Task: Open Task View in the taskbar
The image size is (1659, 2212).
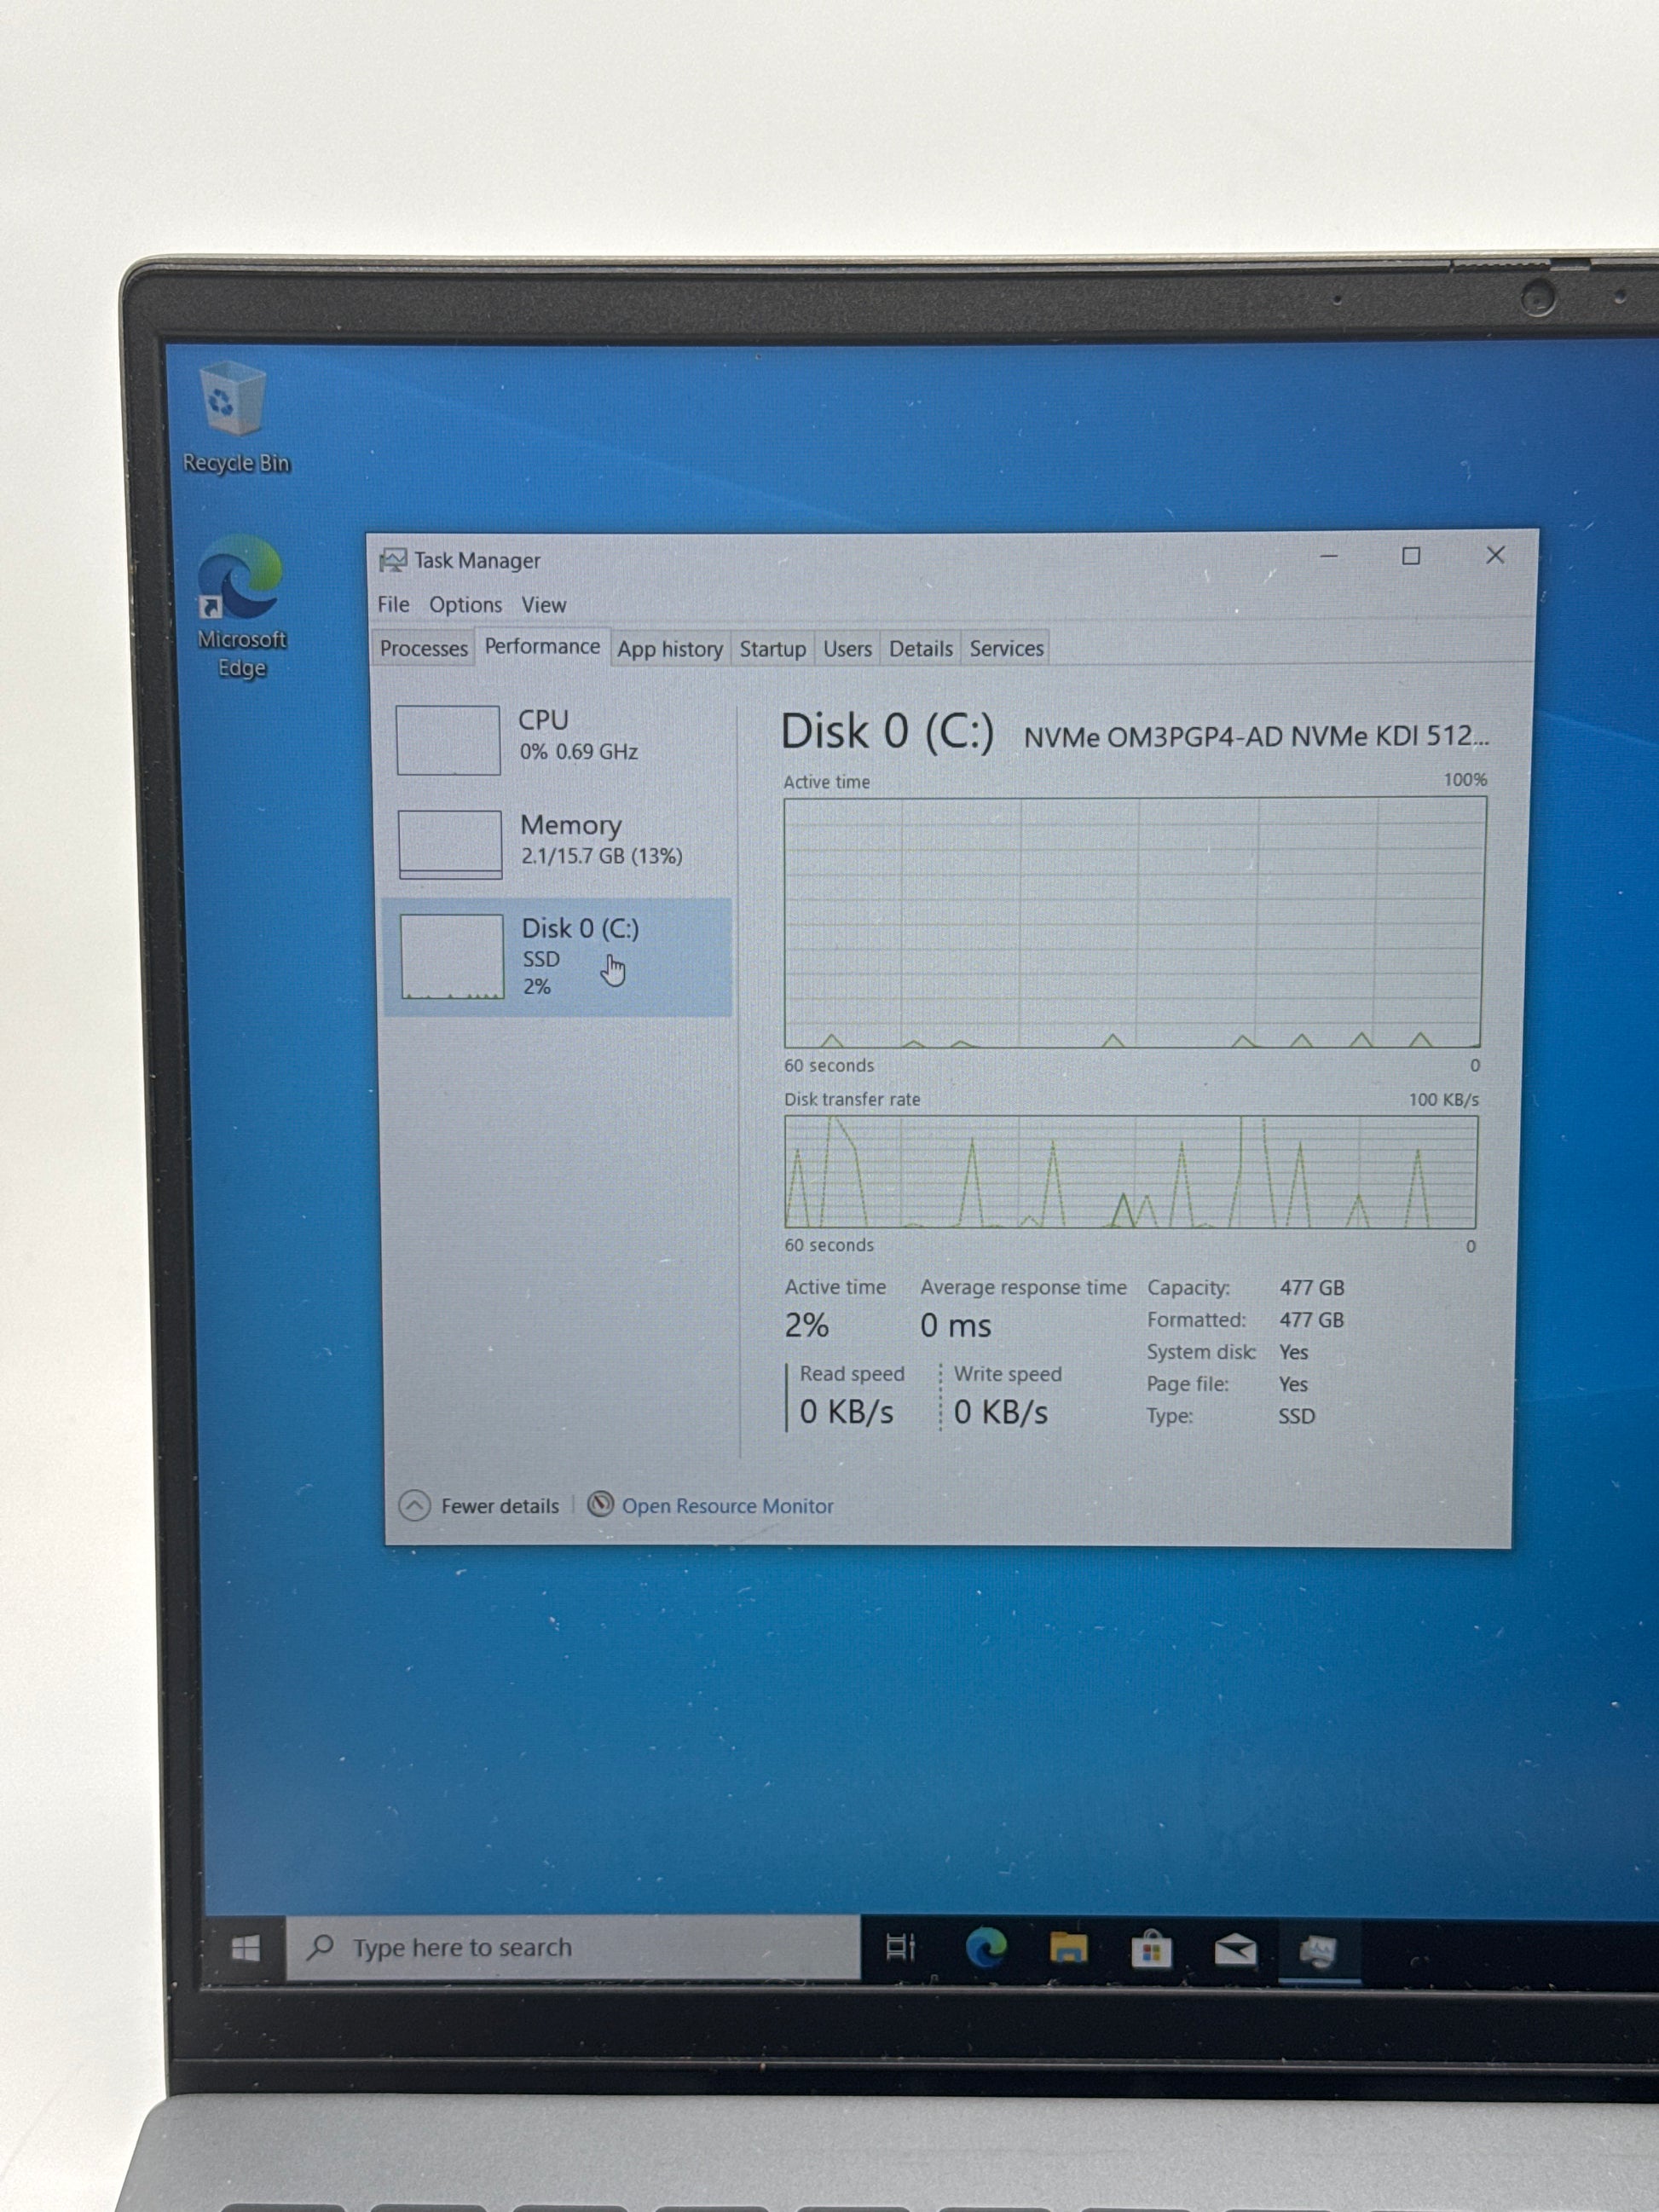Action: (x=900, y=1947)
